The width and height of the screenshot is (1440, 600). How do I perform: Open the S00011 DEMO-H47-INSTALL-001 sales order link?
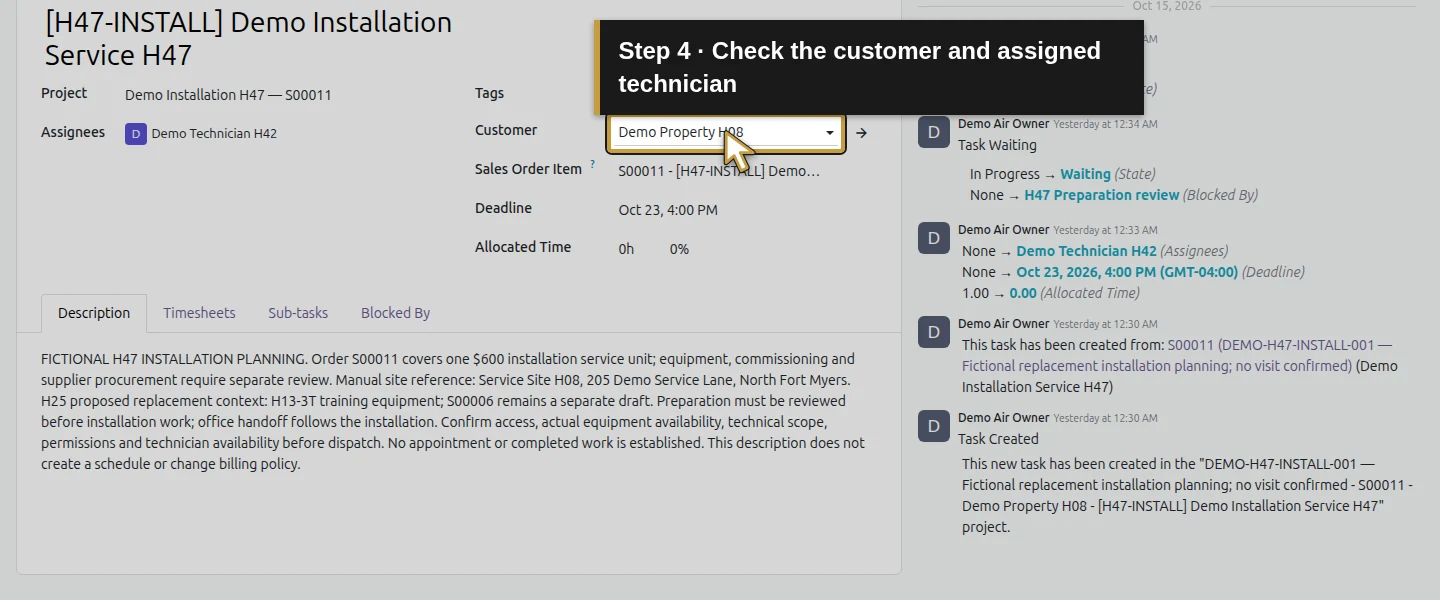point(1177,356)
